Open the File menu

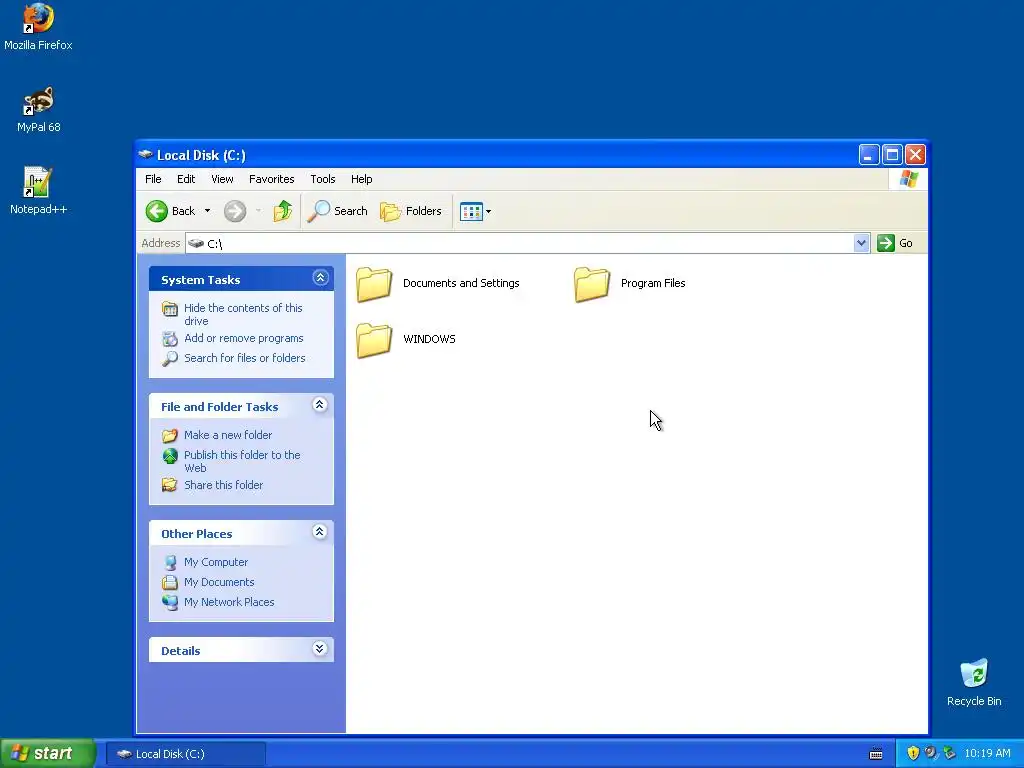point(153,179)
